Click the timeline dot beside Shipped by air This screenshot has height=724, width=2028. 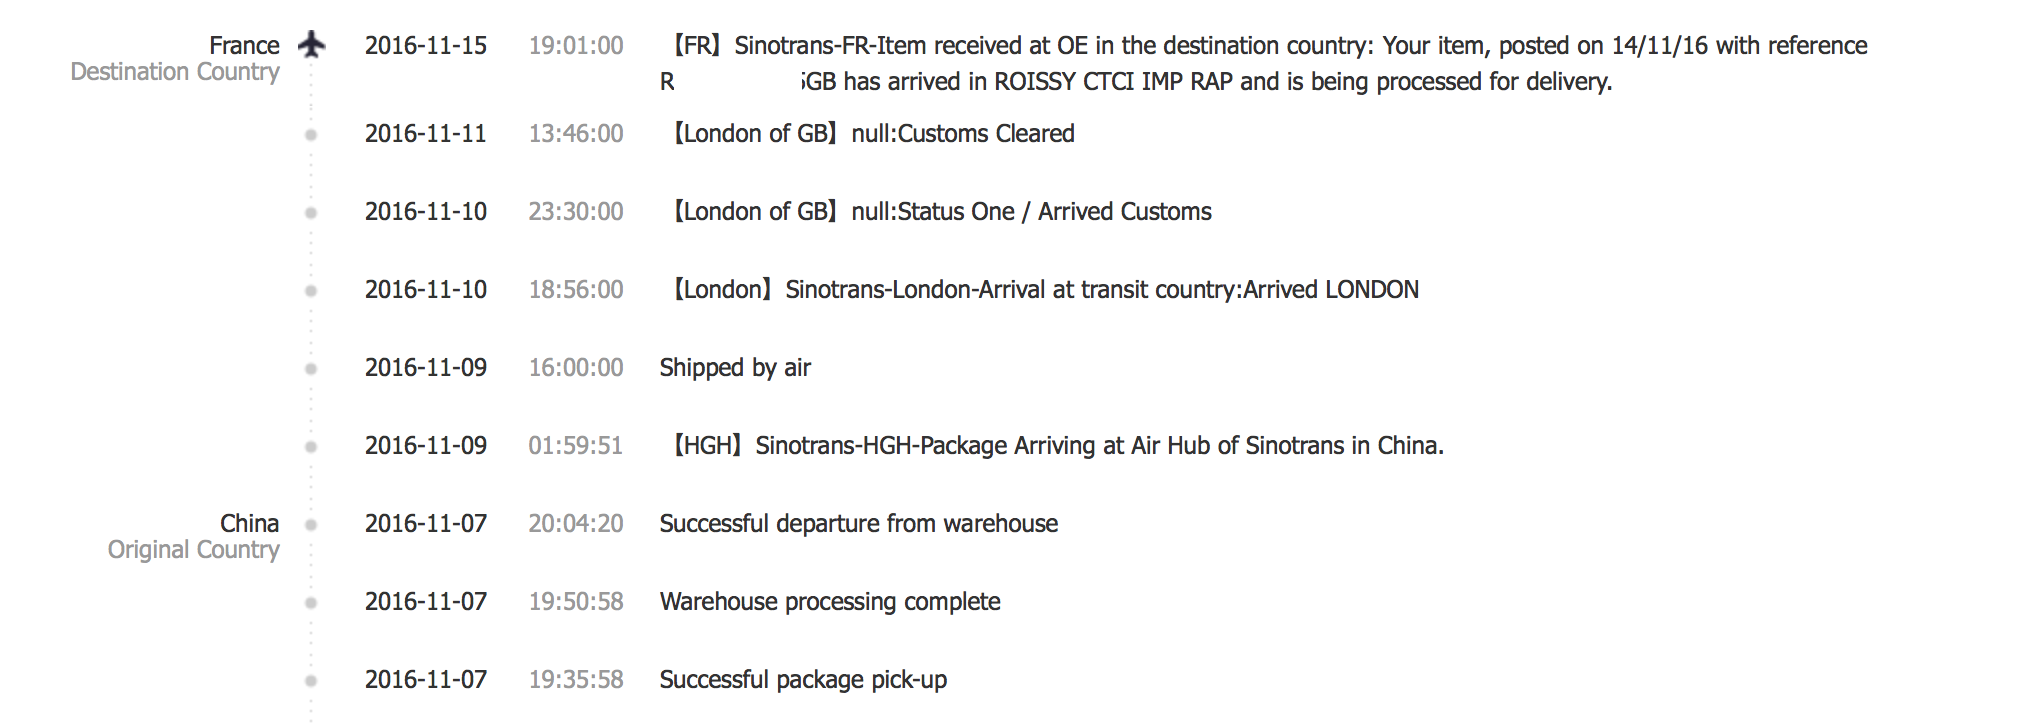click(311, 369)
